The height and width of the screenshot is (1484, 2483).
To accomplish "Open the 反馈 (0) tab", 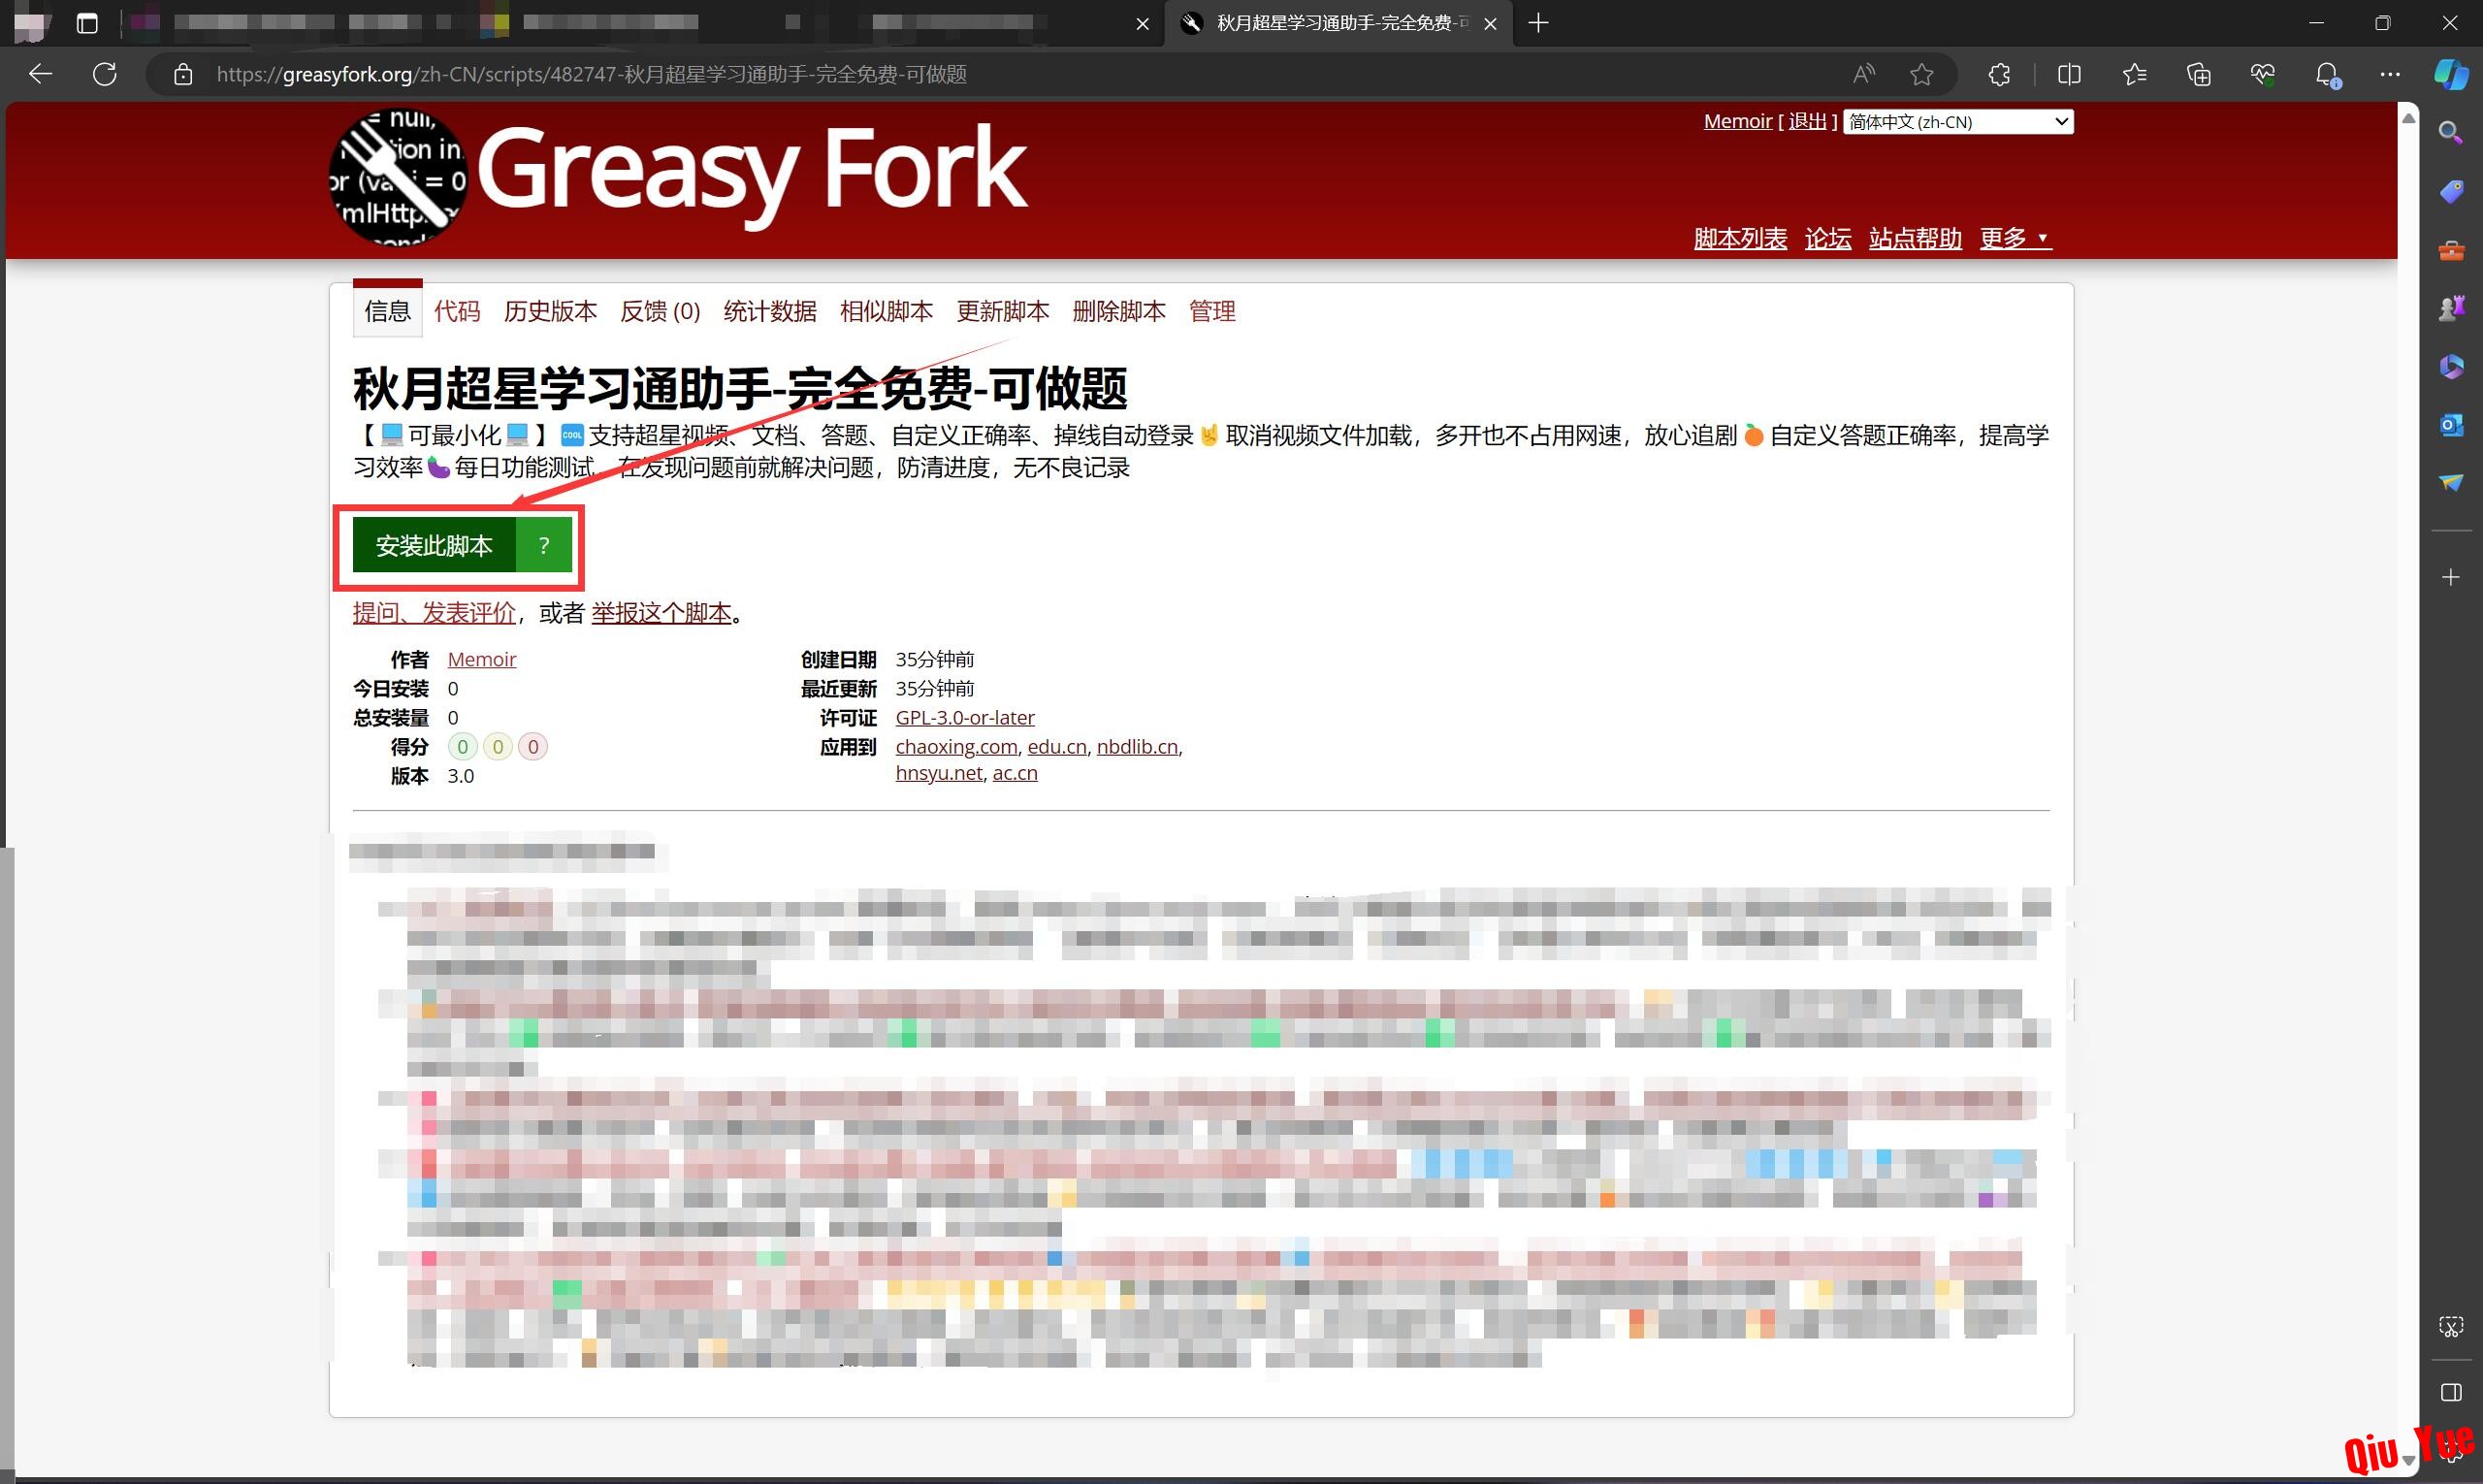I will click(x=660, y=311).
